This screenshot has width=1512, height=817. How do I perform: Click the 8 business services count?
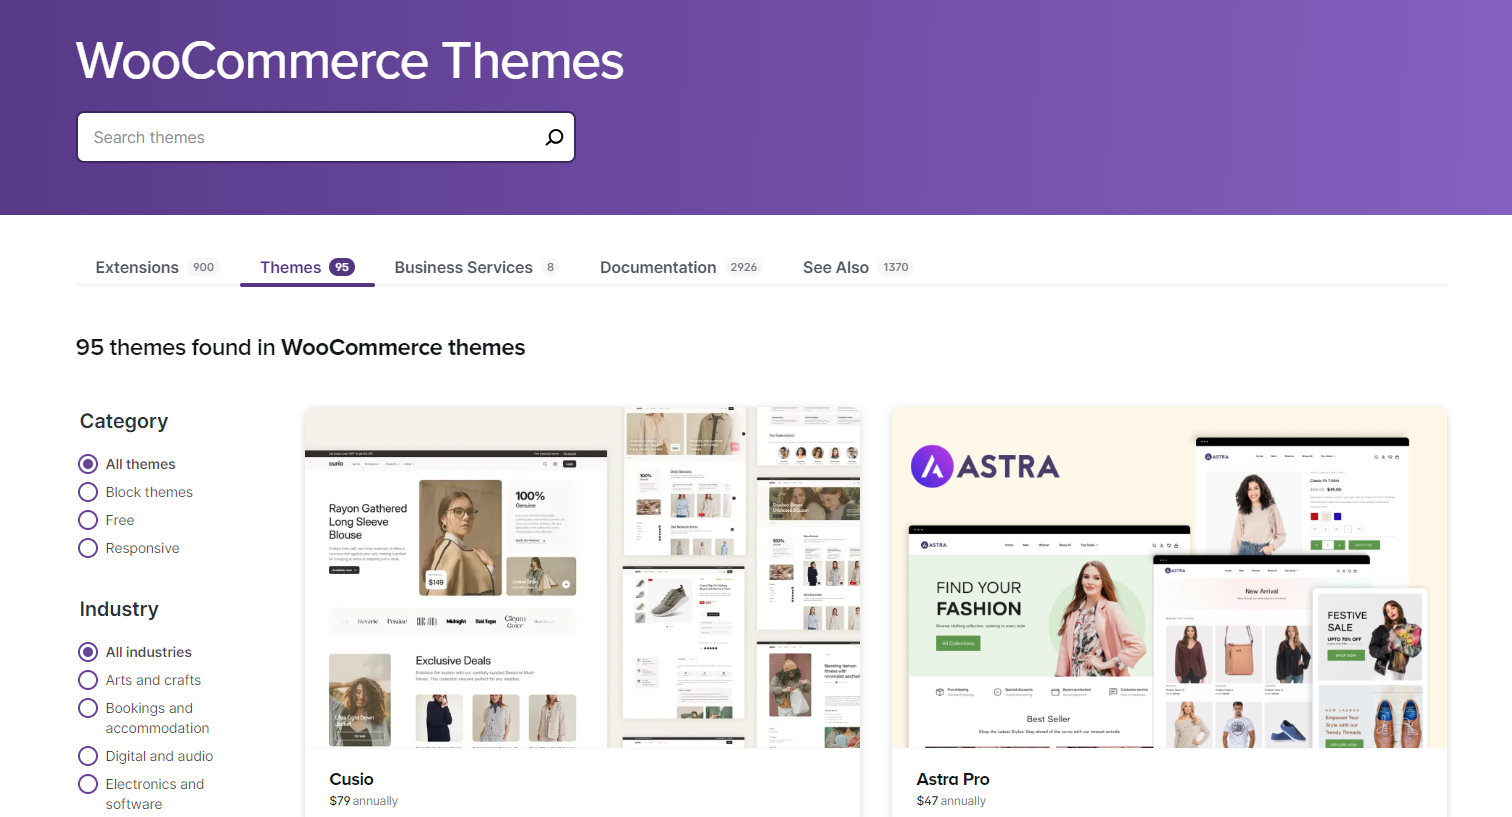pos(550,267)
